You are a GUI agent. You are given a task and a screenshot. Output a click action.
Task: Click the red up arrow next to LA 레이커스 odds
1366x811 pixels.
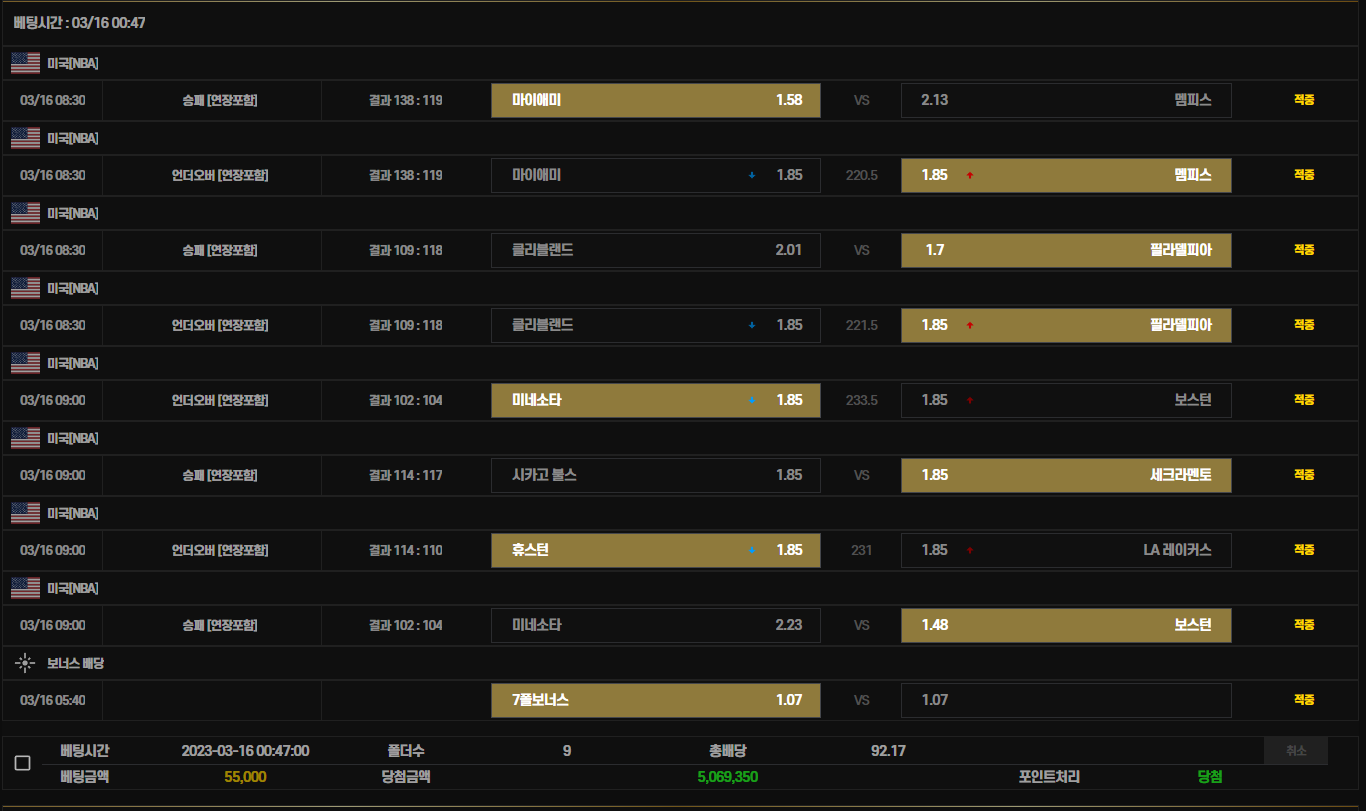[x=969, y=550]
